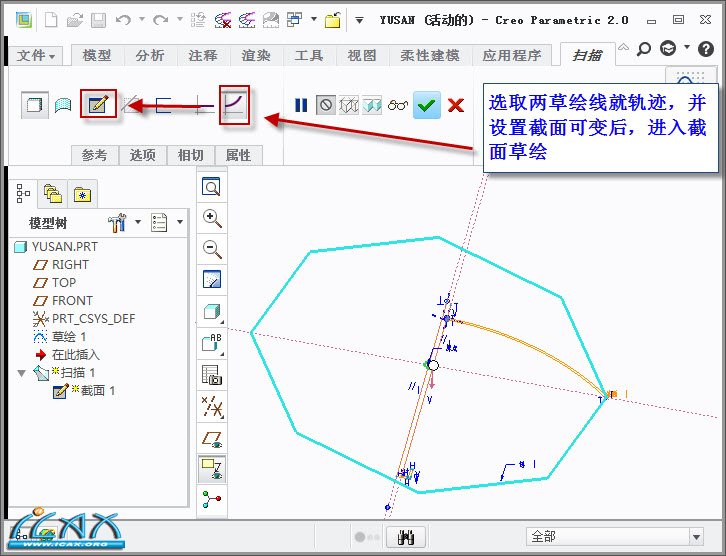Image resolution: width=726 pixels, height=556 pixels.
Task: Click the glasses preview icon
Action: [x=398, y=105]
